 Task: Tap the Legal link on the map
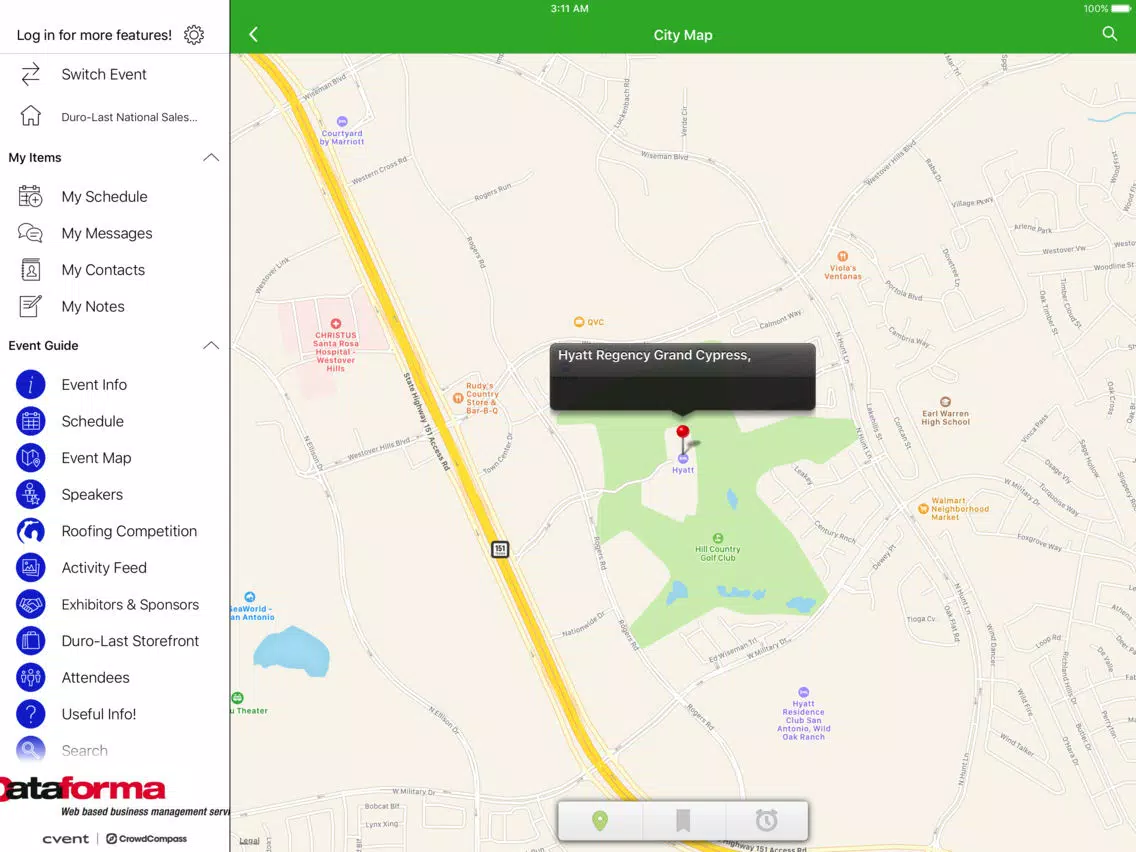coord(249,840)
